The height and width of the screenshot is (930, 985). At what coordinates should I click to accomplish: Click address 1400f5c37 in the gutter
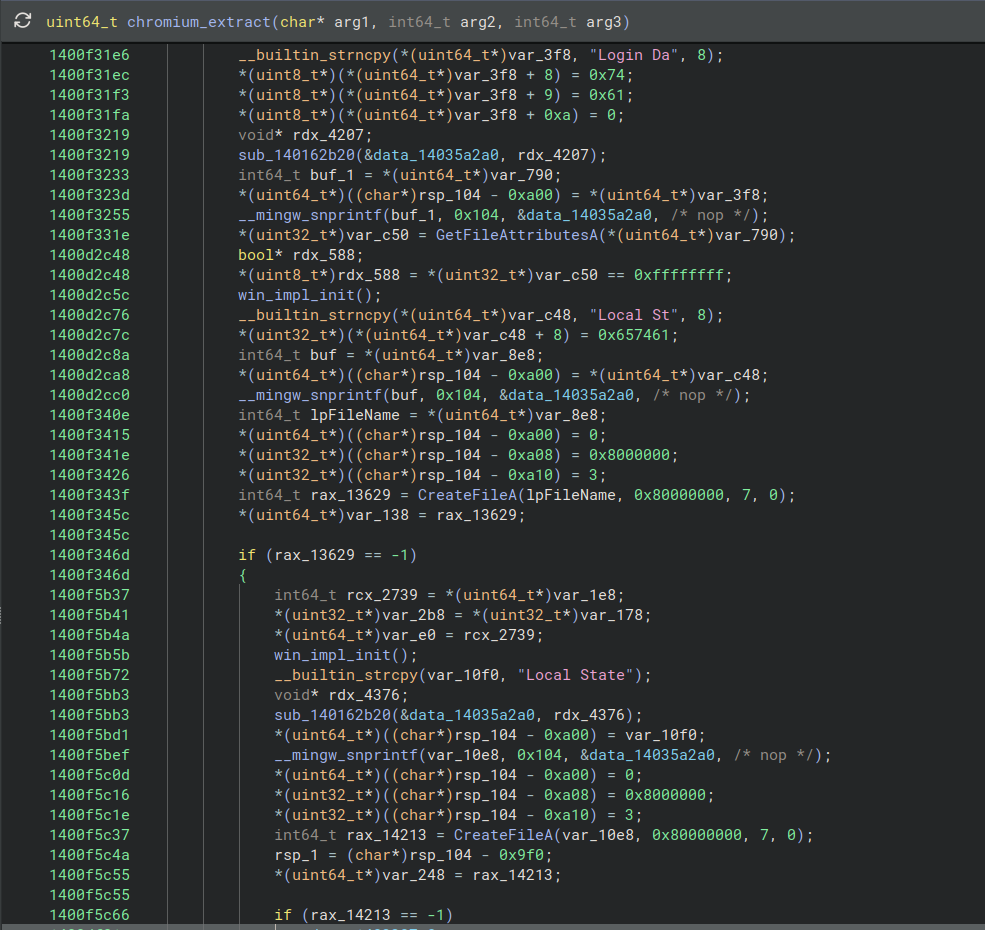click(x=89, y=835)
